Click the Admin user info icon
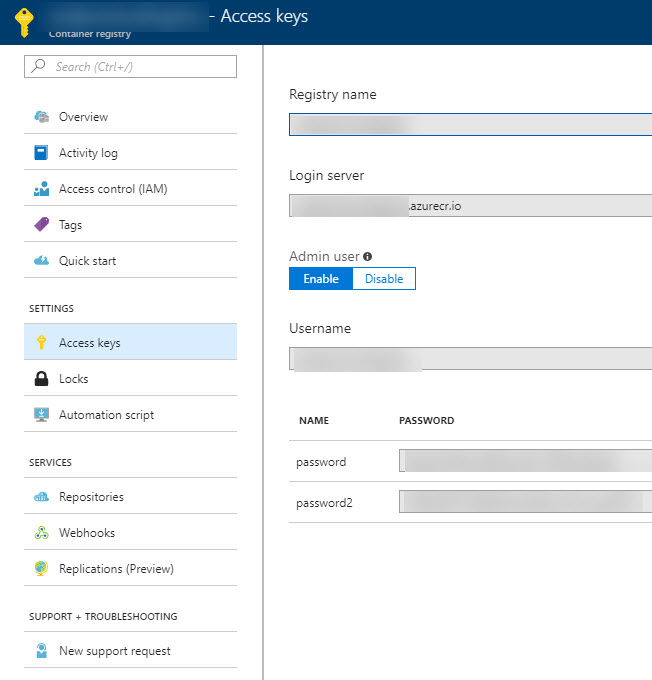This screenshot has width=652, height=680. pyautogui.click(x=367, y=257)
